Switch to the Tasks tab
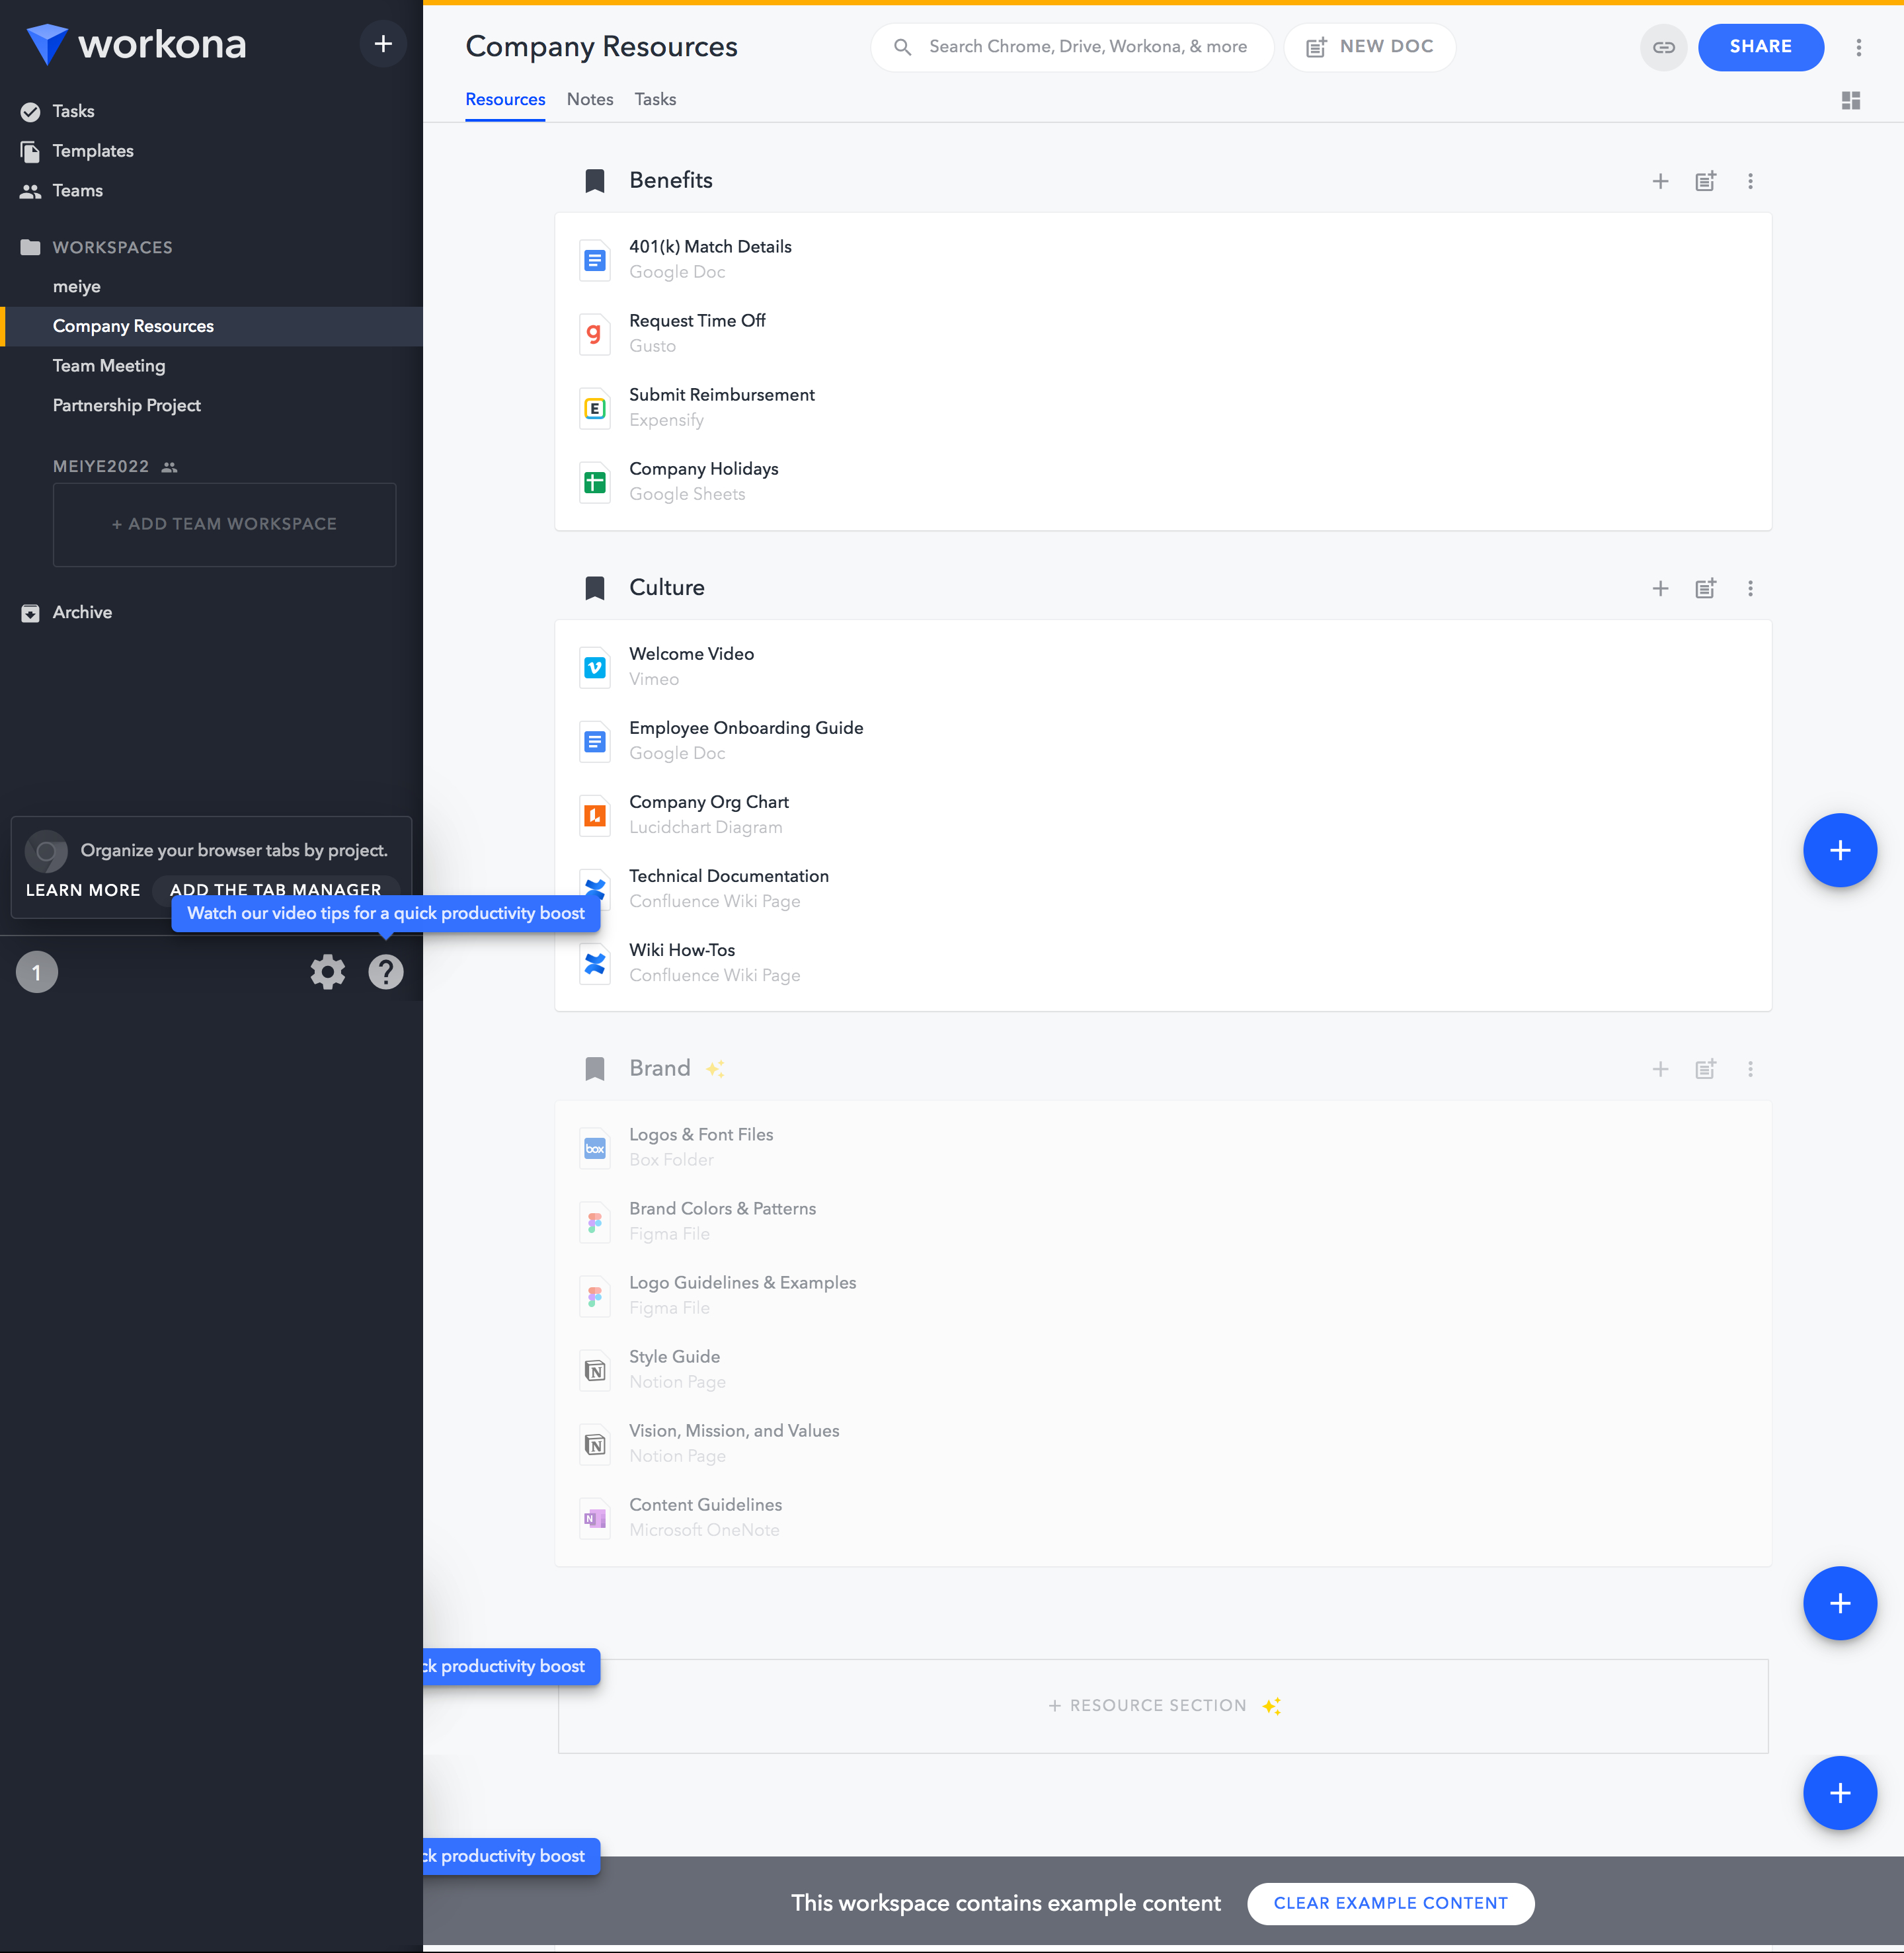The height and width of the screenshot is (1953, 1904). pyautogui.click(x=655, y=99)
